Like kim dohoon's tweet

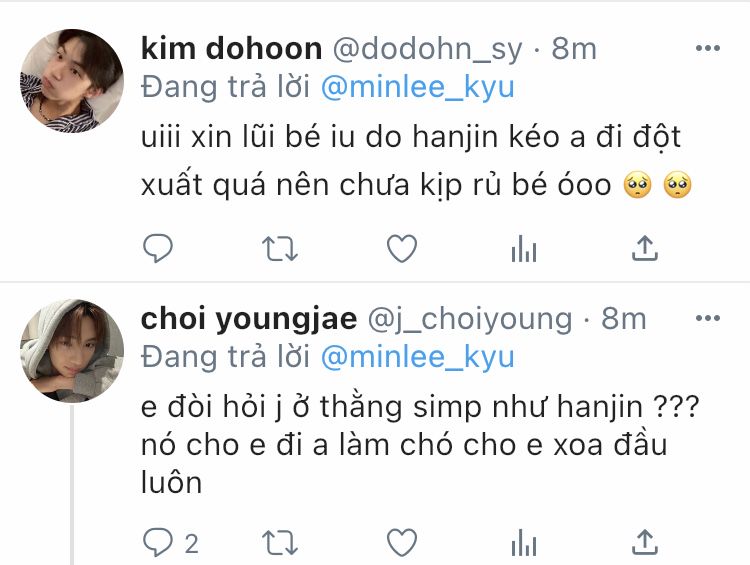[402, 248]
